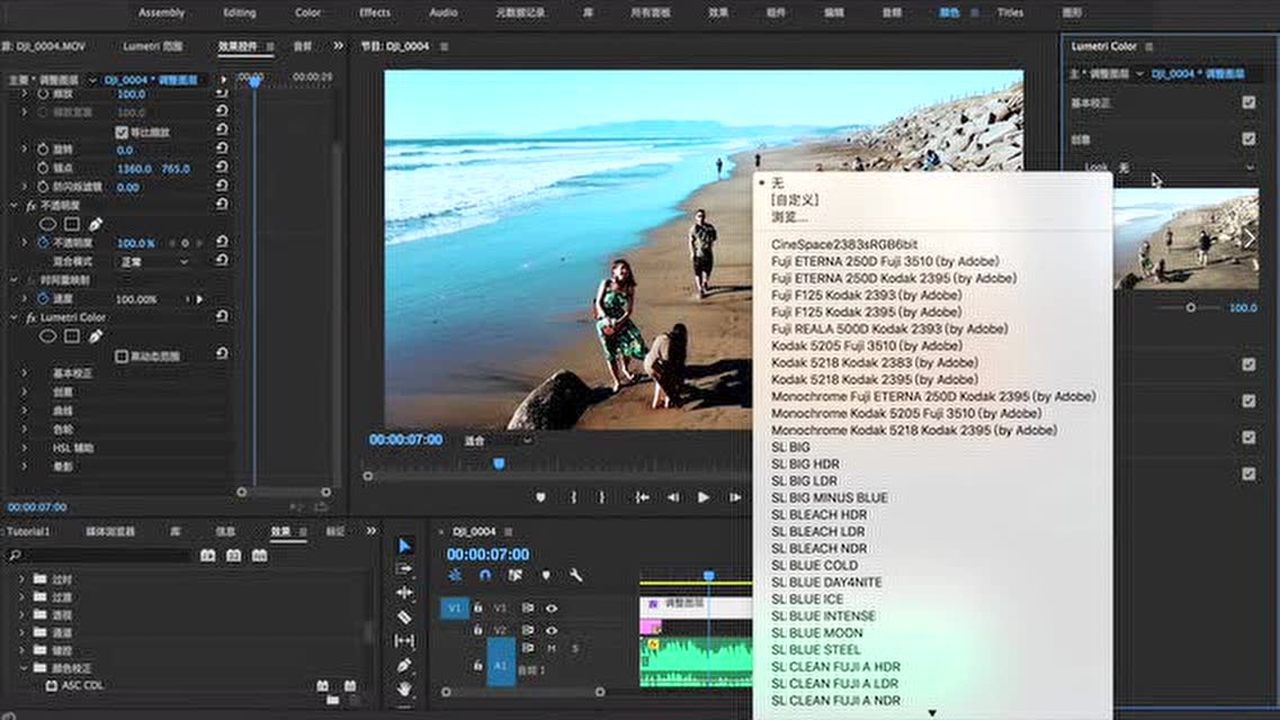The image size is (1280, 720).
Task: Toggle linked selection icon in timeline
Action: click(516, 575)
